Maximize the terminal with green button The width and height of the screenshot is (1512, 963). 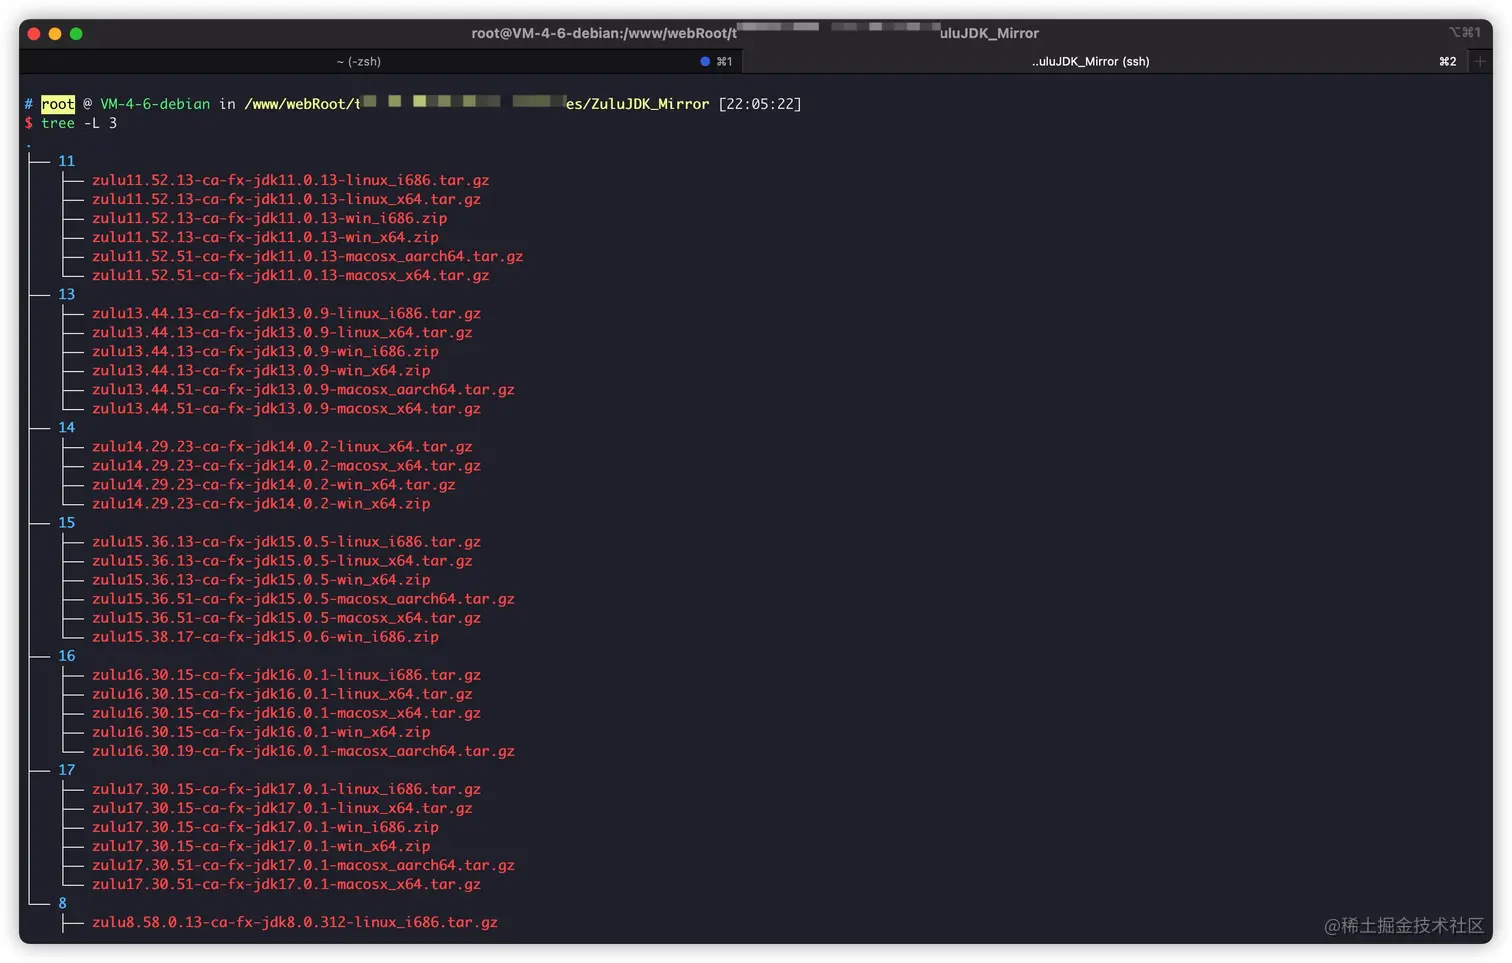(76, 34)
